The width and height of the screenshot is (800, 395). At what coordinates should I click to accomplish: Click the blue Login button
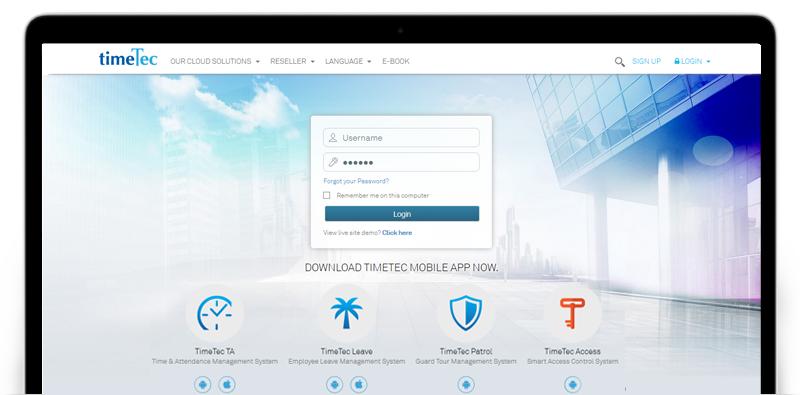coord(402,214)
